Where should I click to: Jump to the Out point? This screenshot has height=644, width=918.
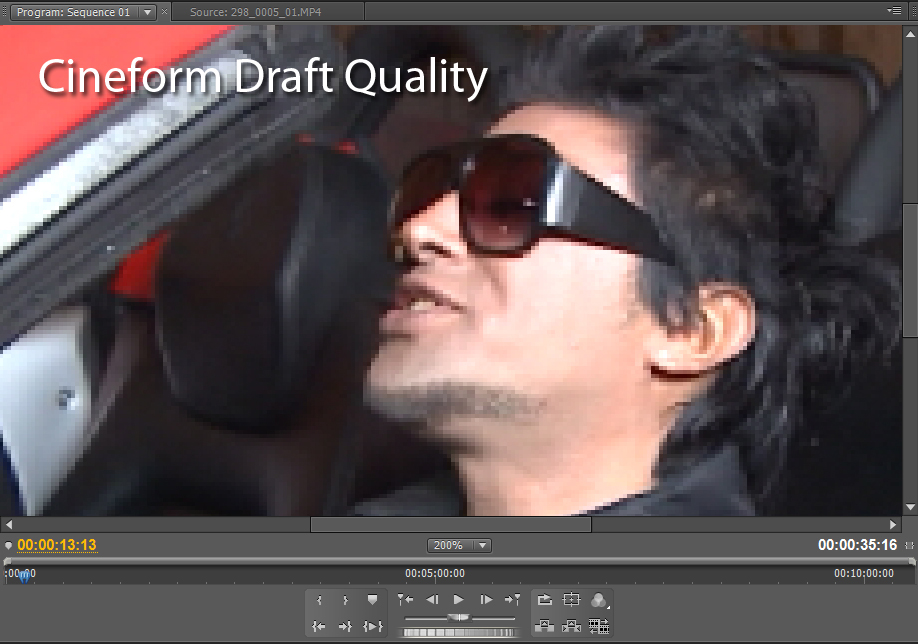[345, 626]
